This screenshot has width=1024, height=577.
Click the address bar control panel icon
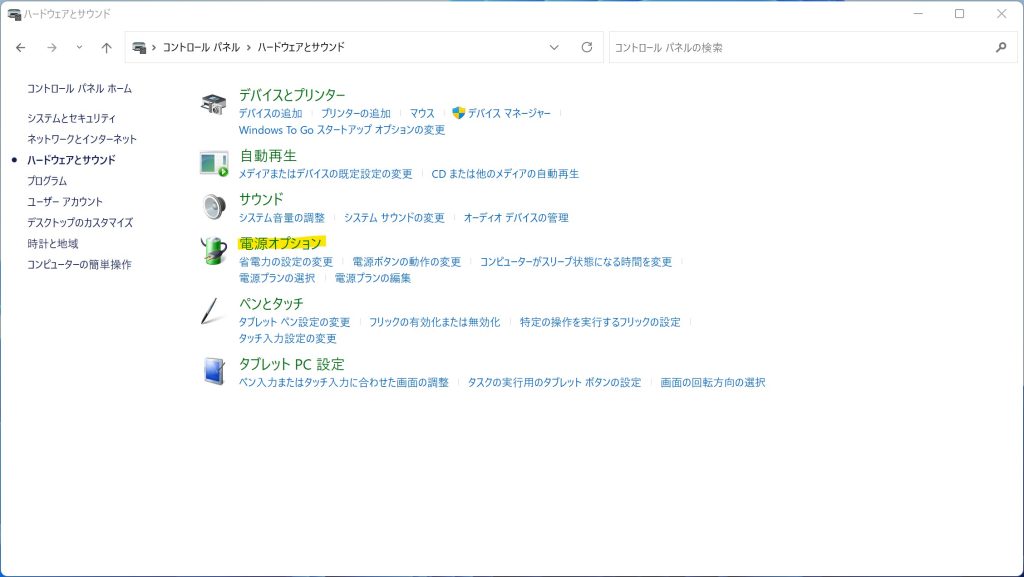(138, 47)
